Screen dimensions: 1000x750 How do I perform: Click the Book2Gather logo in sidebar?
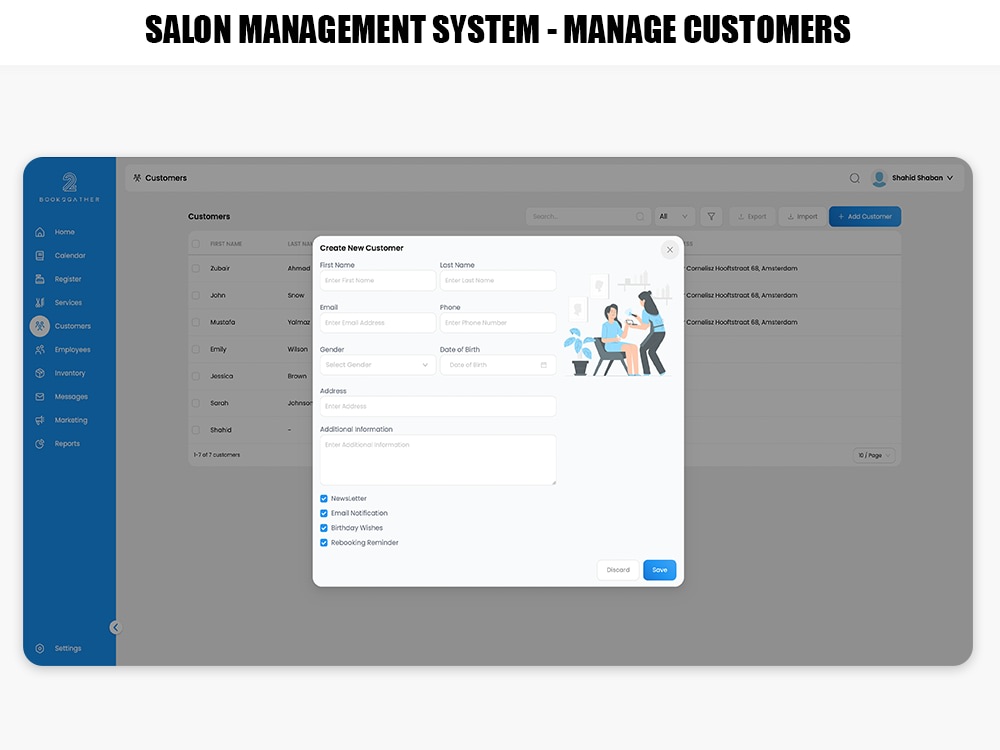click(x=70, y=188)
